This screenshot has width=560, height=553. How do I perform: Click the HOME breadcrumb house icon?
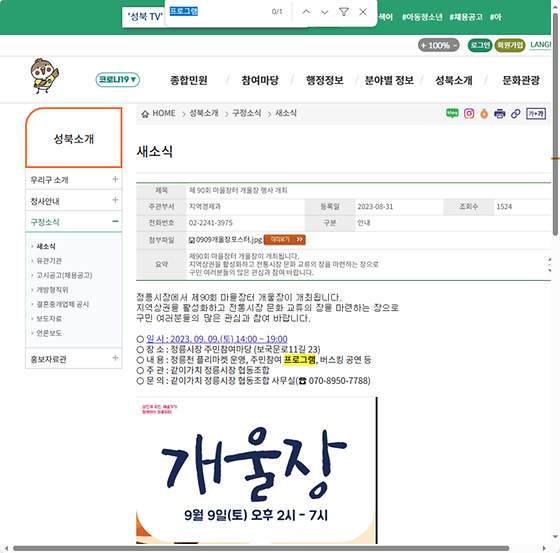(145, 114)
